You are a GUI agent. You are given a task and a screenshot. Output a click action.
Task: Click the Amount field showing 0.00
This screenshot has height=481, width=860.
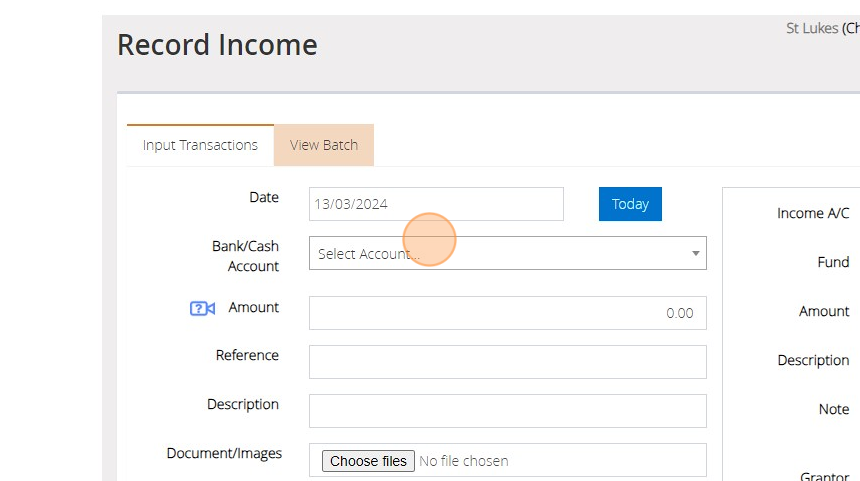click(507, 313)
